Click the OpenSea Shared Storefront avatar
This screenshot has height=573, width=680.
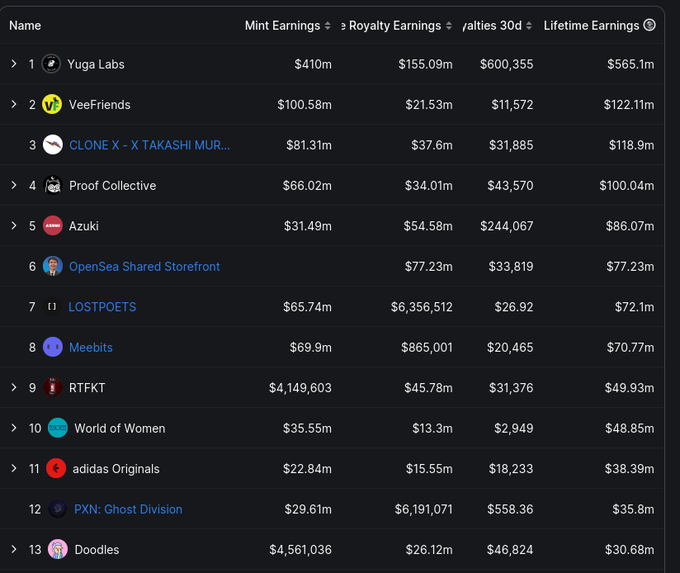click(53, 266)
